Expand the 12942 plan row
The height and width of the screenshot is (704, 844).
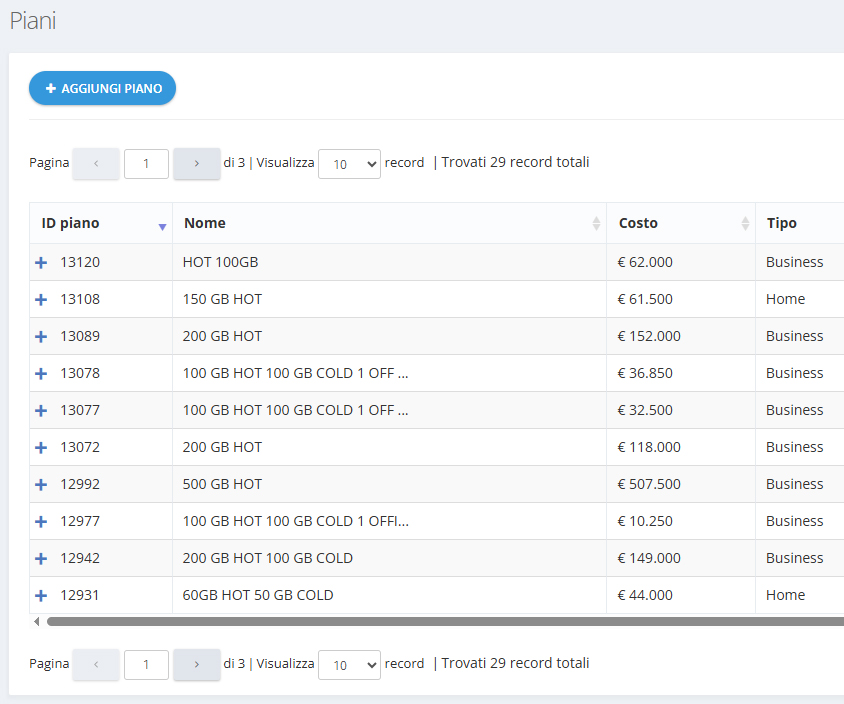[41, 558]
